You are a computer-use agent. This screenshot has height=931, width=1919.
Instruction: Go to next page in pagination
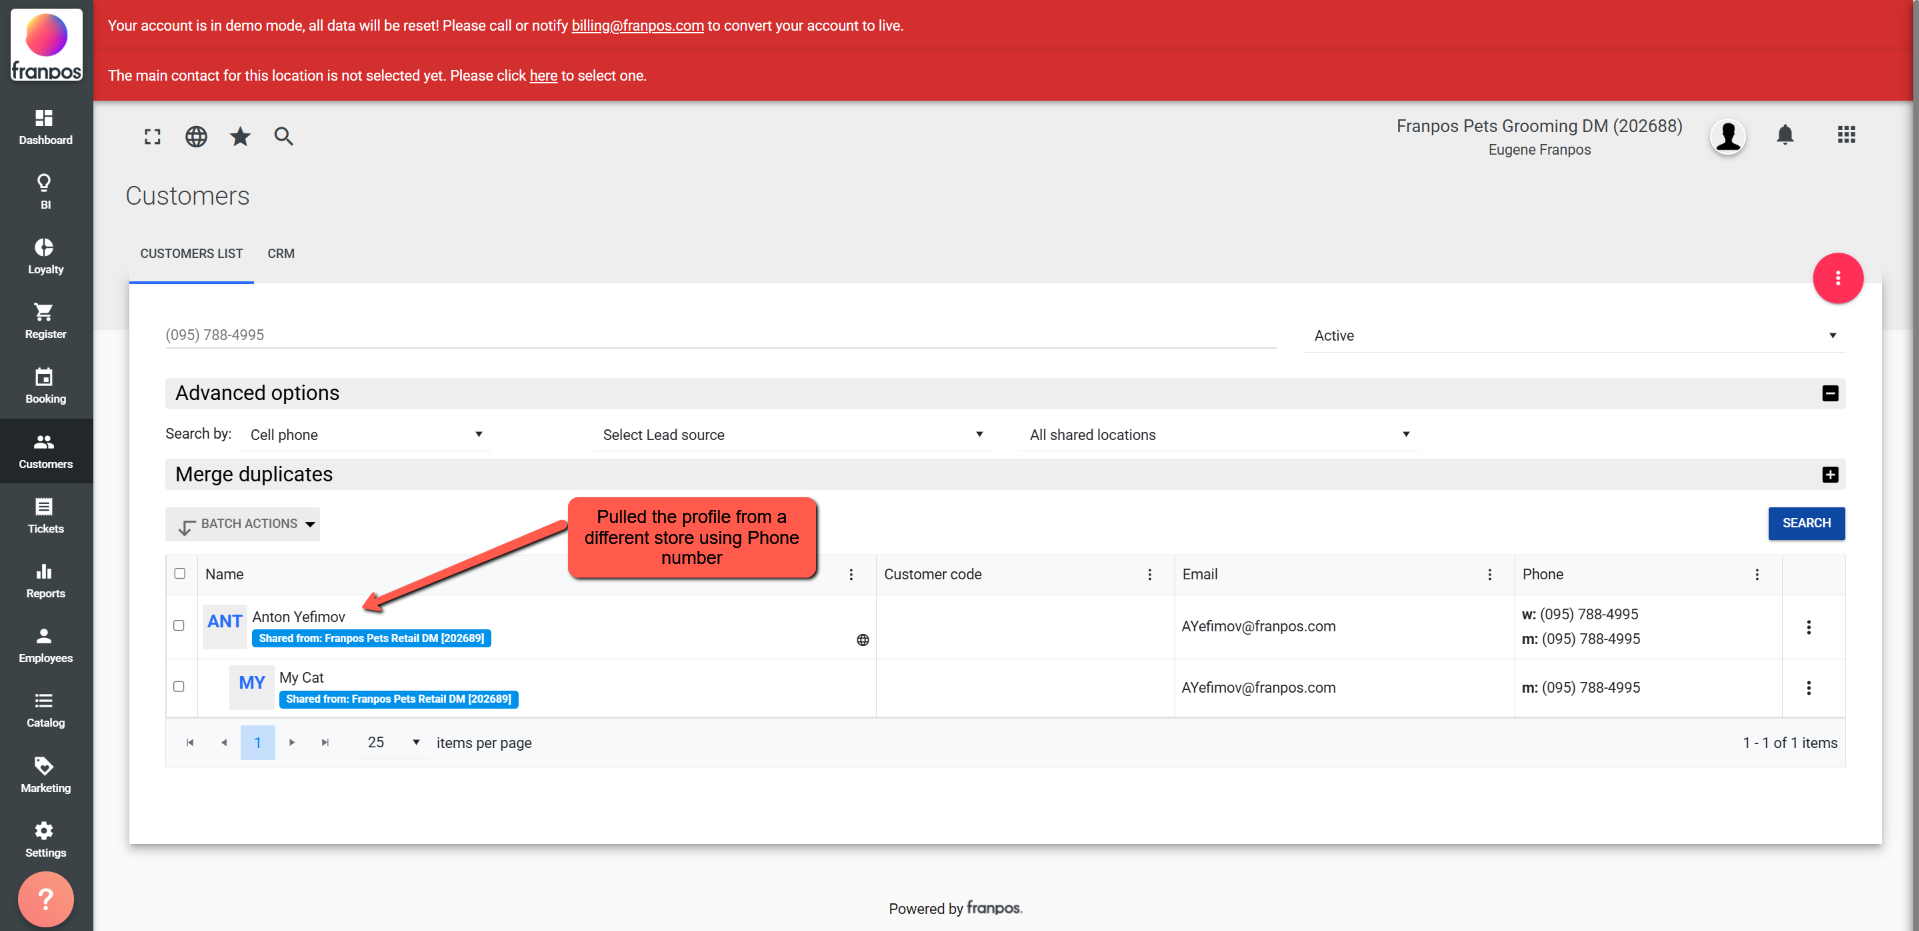tap(292, 743)
